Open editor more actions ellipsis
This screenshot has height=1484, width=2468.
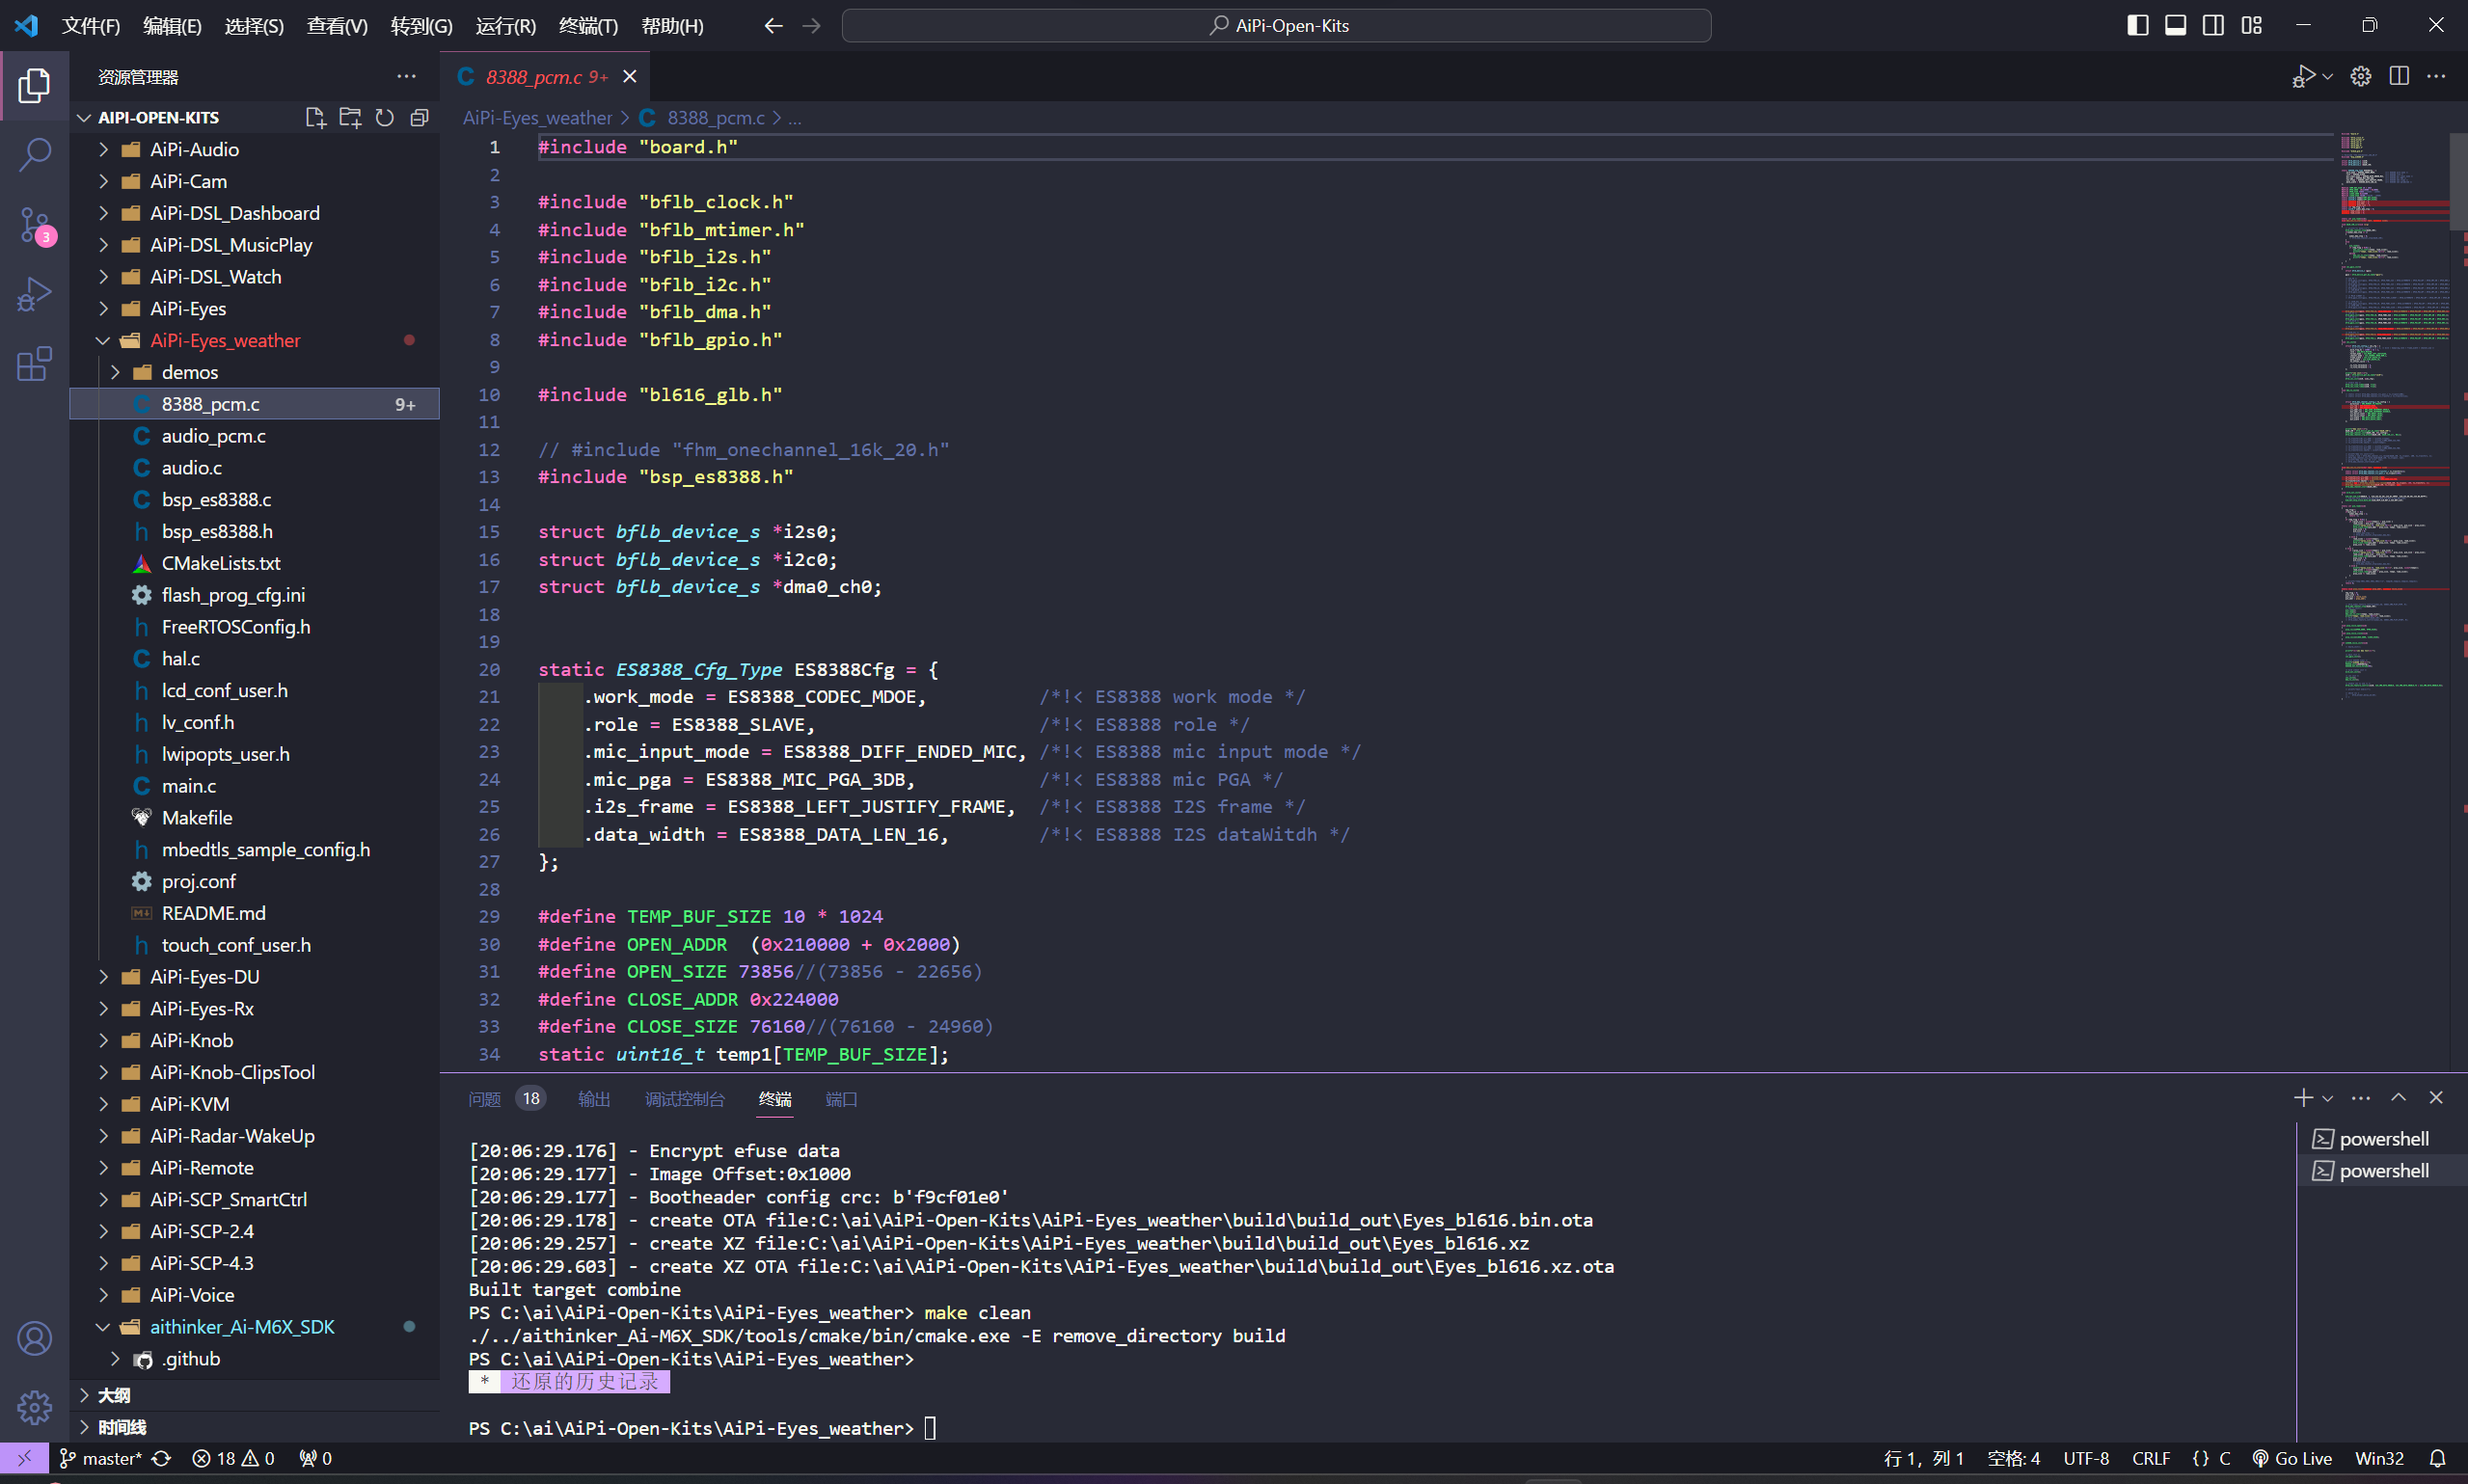coord(2436,77)
